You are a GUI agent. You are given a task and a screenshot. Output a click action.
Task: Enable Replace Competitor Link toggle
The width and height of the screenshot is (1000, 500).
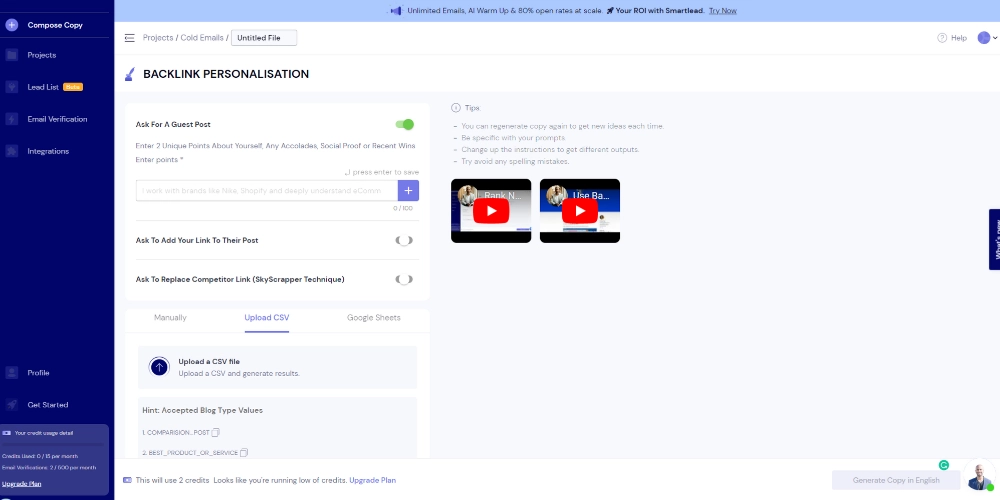point(404,279)
